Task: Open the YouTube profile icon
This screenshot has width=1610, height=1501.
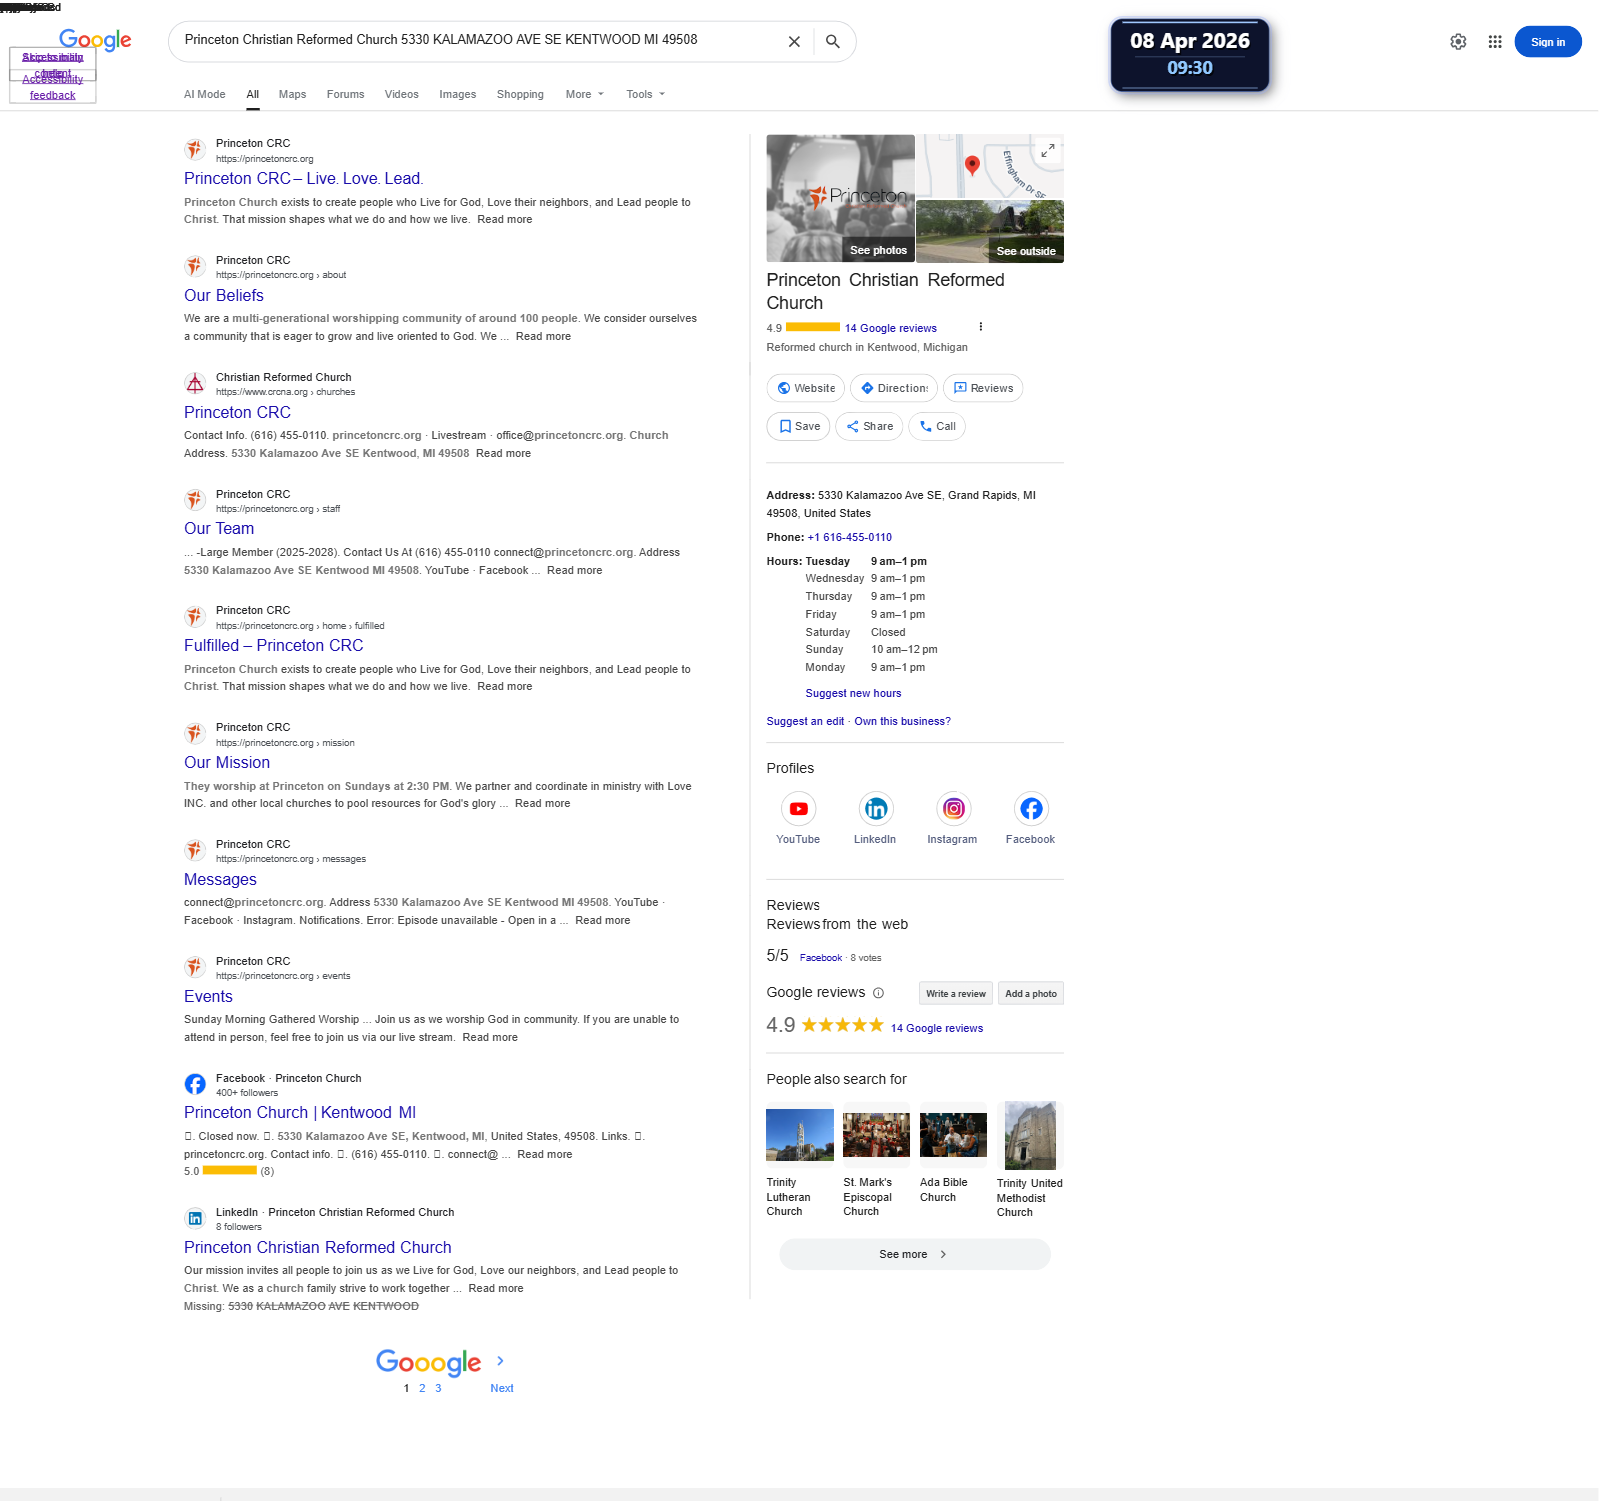Action: click(798, 809)
